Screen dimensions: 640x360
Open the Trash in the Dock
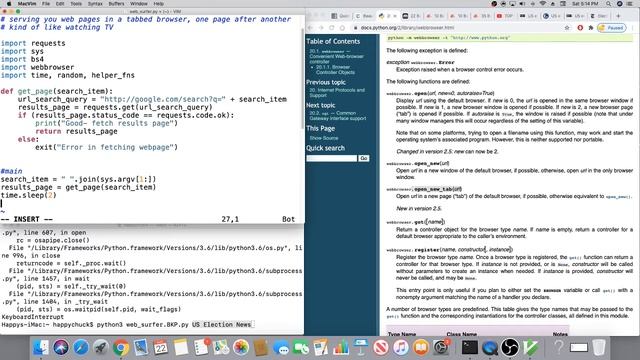598,348
